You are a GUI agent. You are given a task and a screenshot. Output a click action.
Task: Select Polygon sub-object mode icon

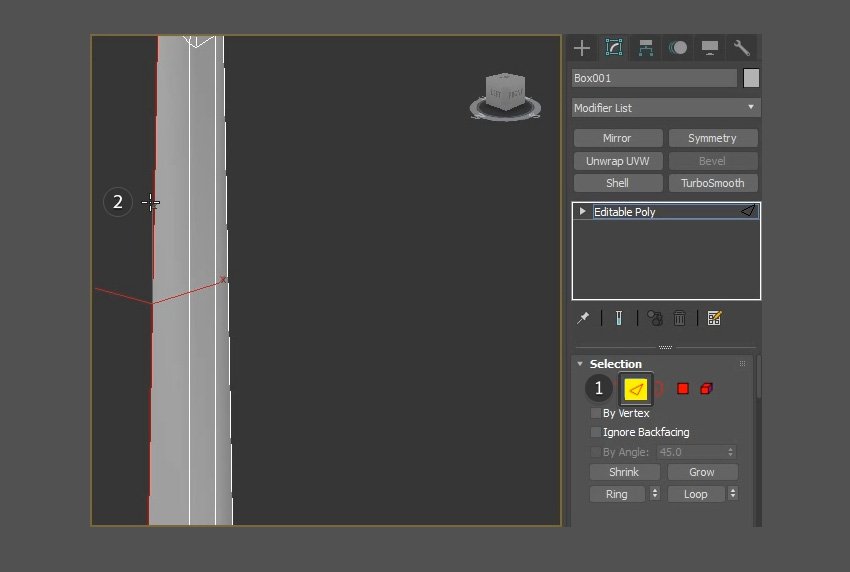(683, 389)
